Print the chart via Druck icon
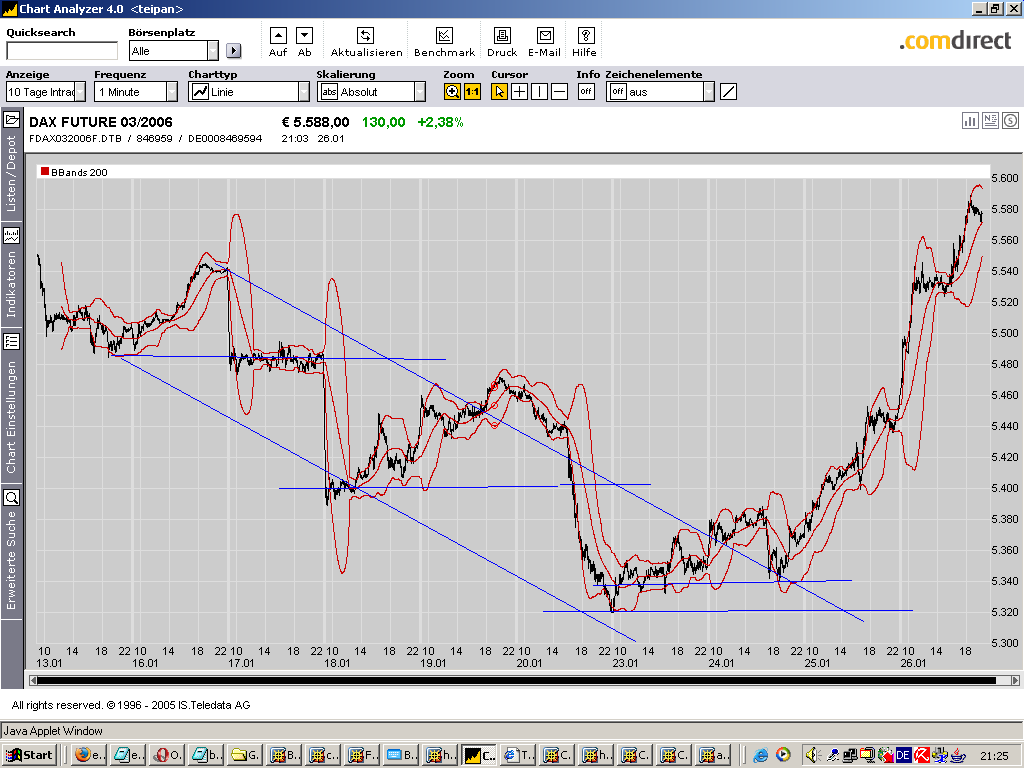1024x768 pixels. 502,36
